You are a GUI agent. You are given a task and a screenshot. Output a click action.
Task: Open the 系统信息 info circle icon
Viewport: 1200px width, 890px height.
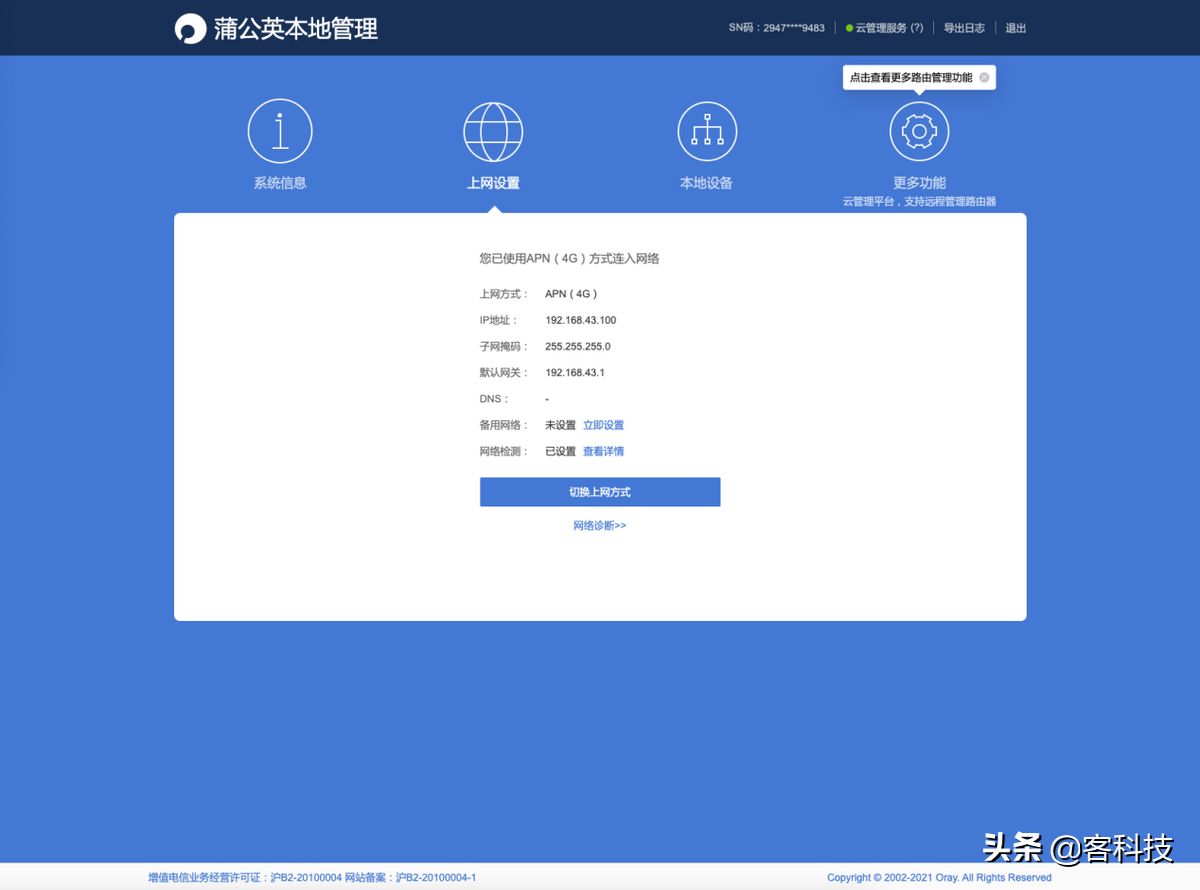[x=280, y=131]
